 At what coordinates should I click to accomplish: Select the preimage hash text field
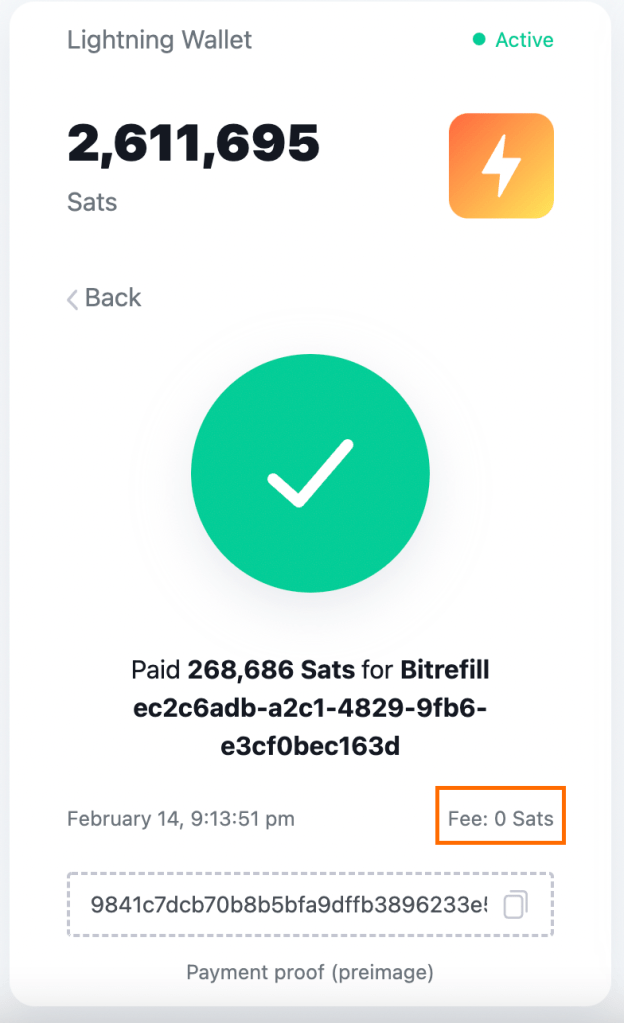288,905
